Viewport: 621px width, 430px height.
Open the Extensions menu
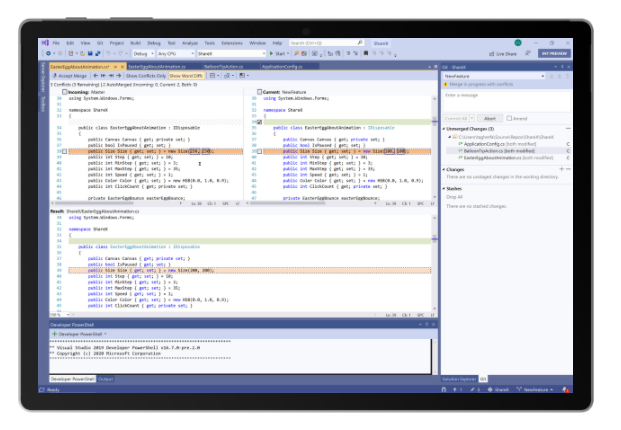[x=232, y=43]
